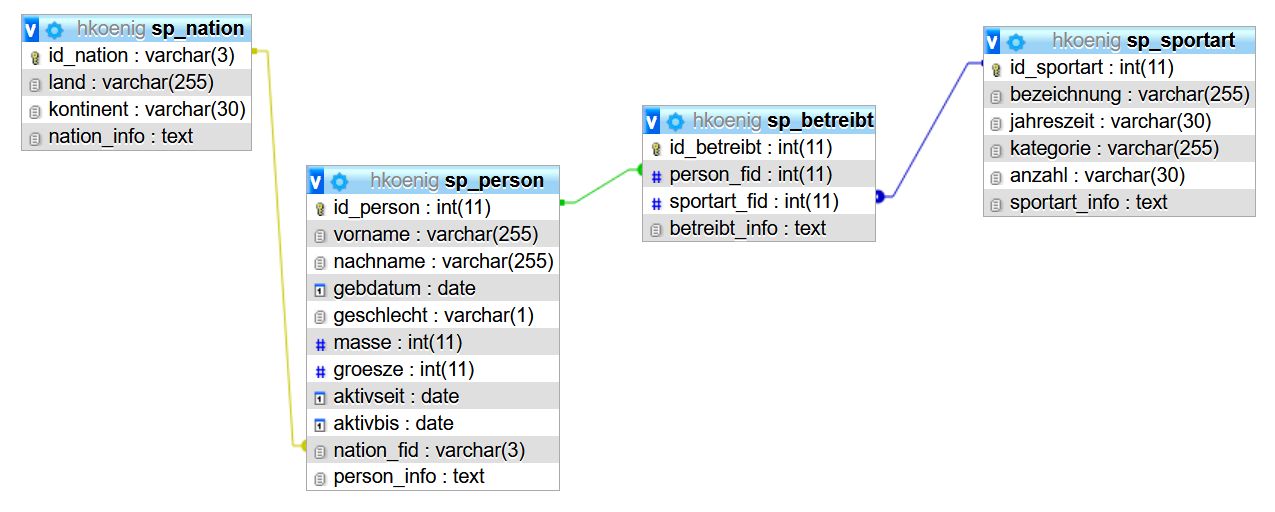
Task: Click the kontinent column in sp_nation
Action: pyautogui.click(x=136, y=109)
